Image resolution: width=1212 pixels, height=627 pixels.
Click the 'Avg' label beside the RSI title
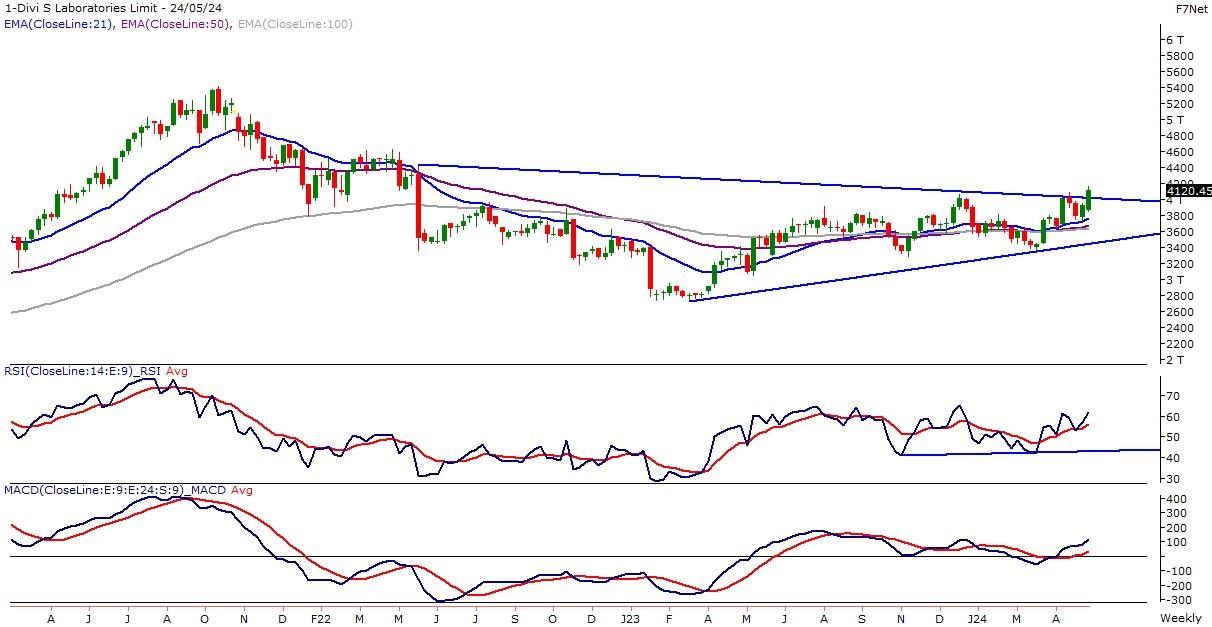click(176, 371)
